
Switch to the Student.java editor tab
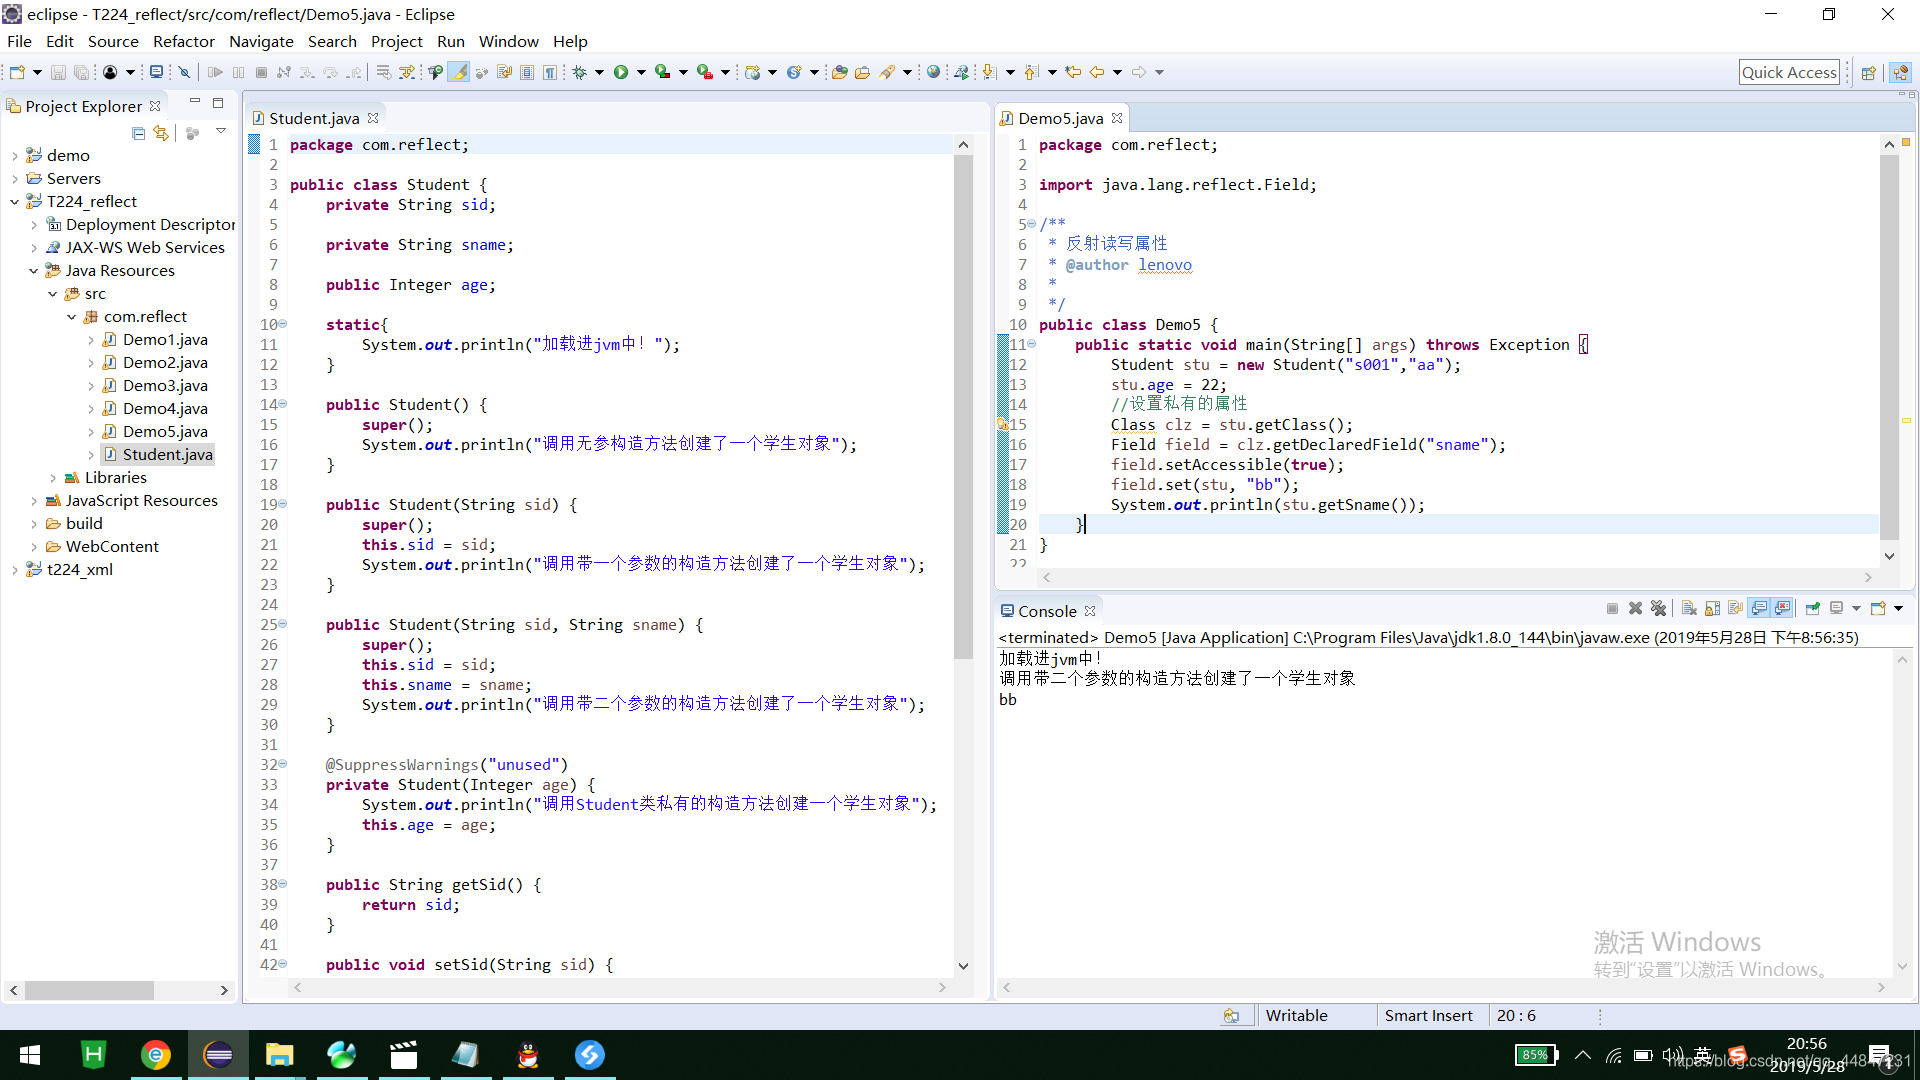click(314, 118)
